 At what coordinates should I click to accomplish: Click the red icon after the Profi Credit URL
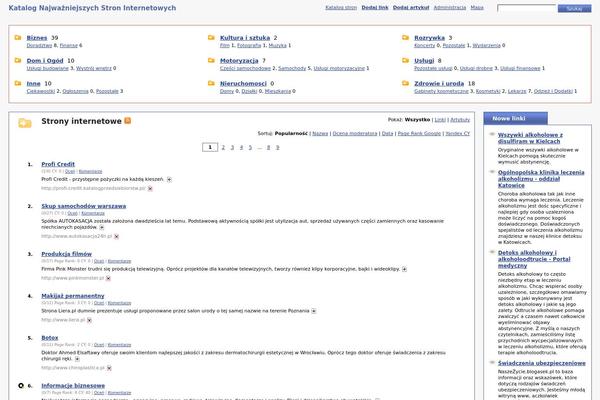point(150,188)
